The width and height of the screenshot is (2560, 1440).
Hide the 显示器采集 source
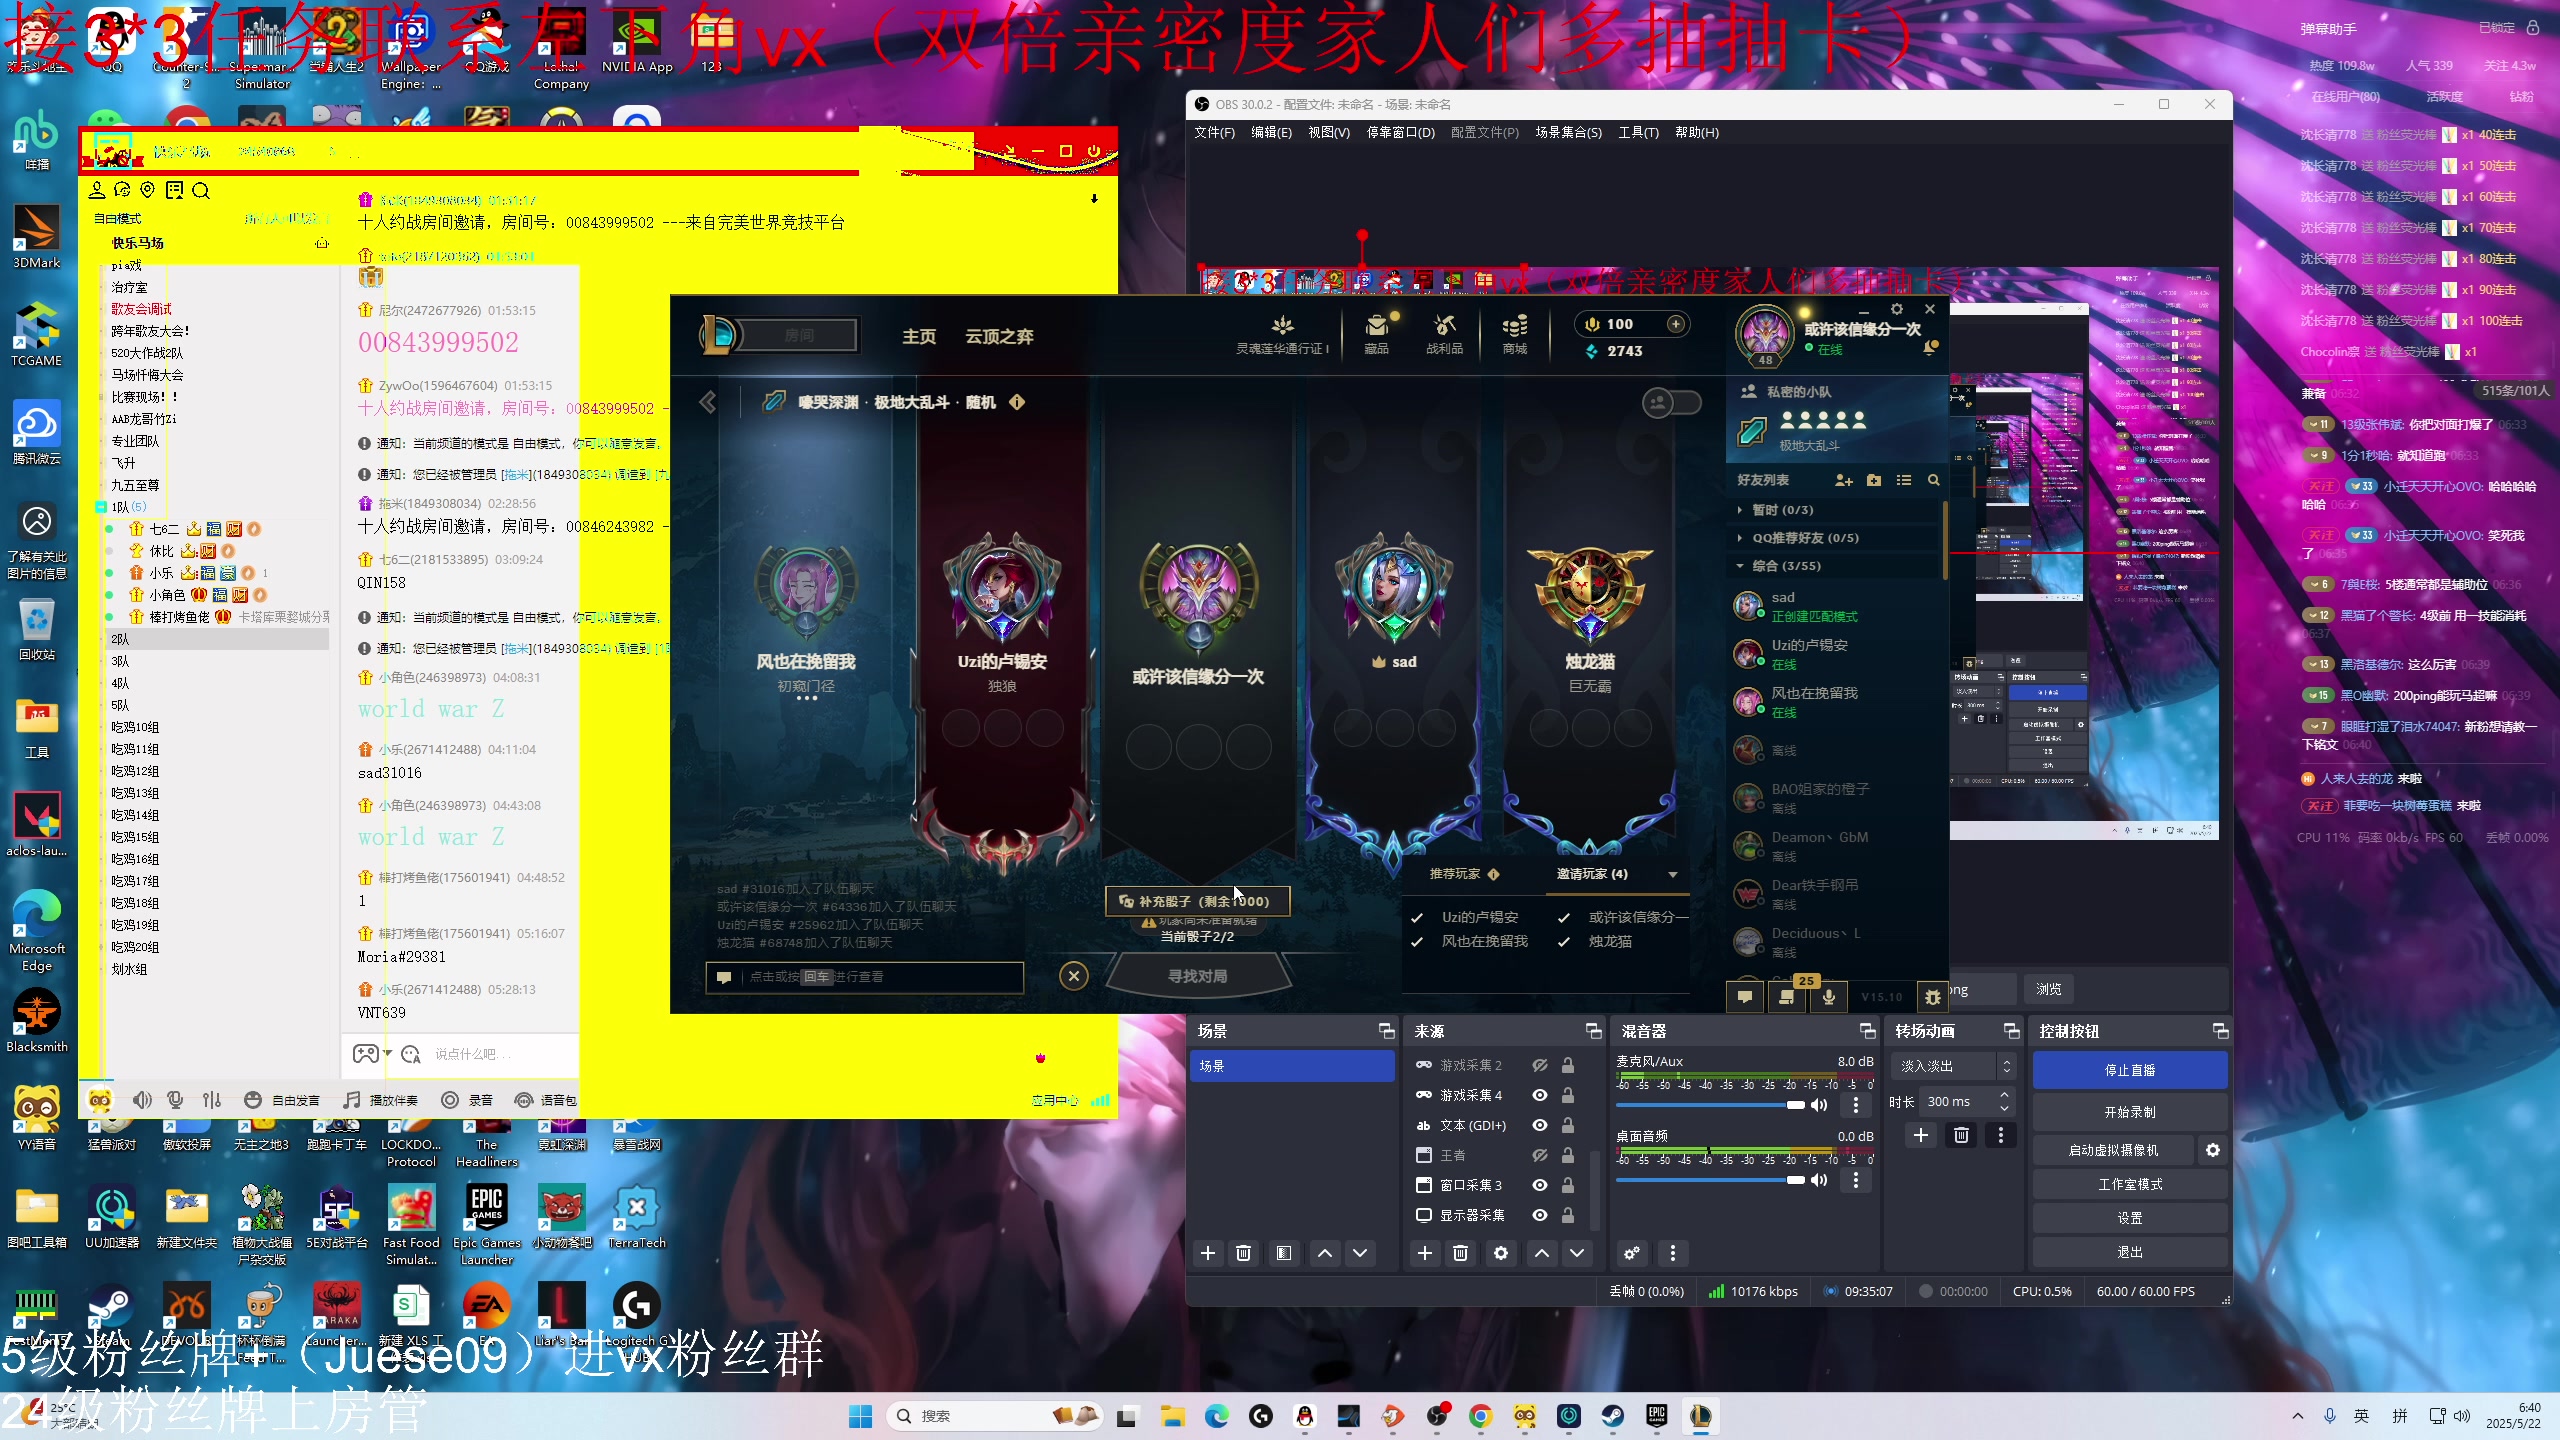coord(1540,1215)
